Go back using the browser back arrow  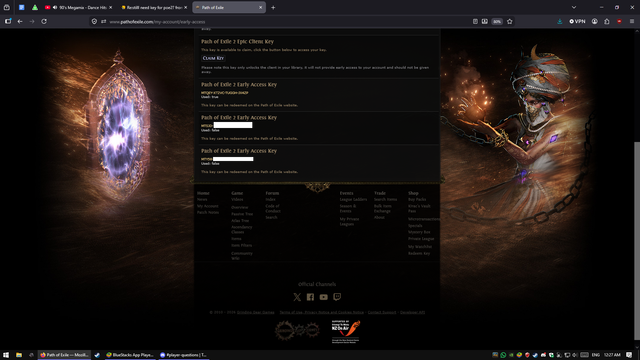pos(20,21)
